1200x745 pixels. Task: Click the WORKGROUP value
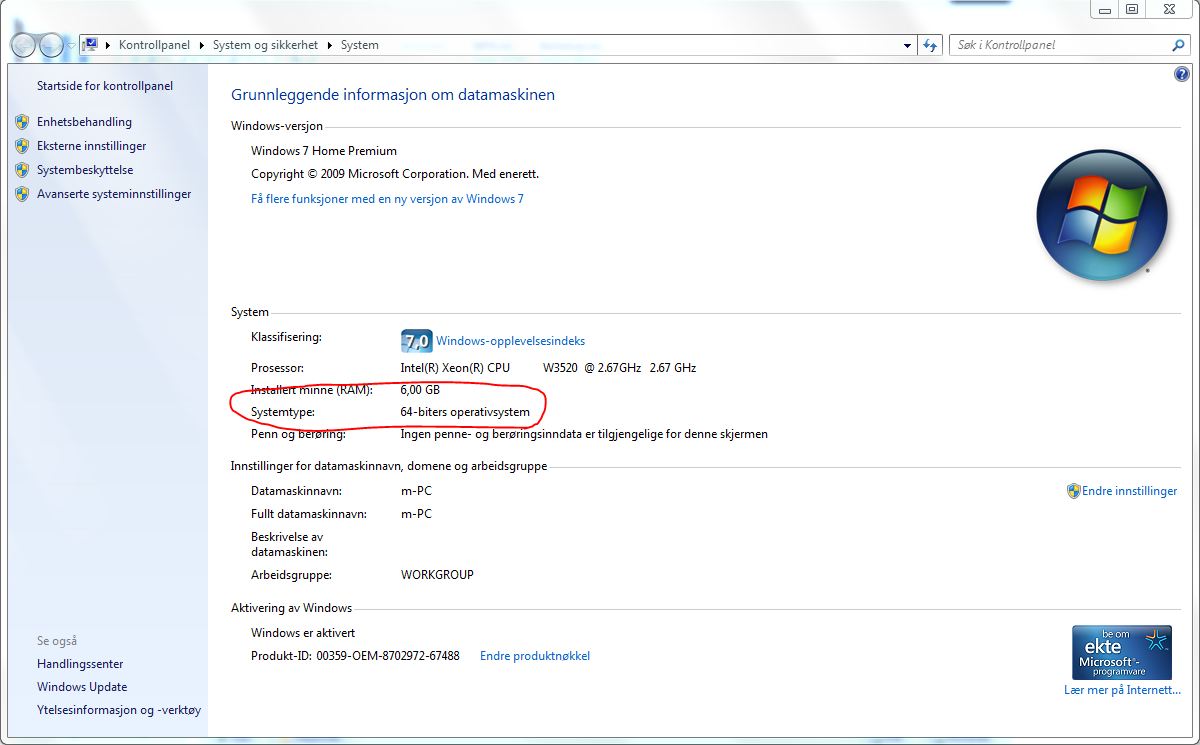[x=437, y=575]
